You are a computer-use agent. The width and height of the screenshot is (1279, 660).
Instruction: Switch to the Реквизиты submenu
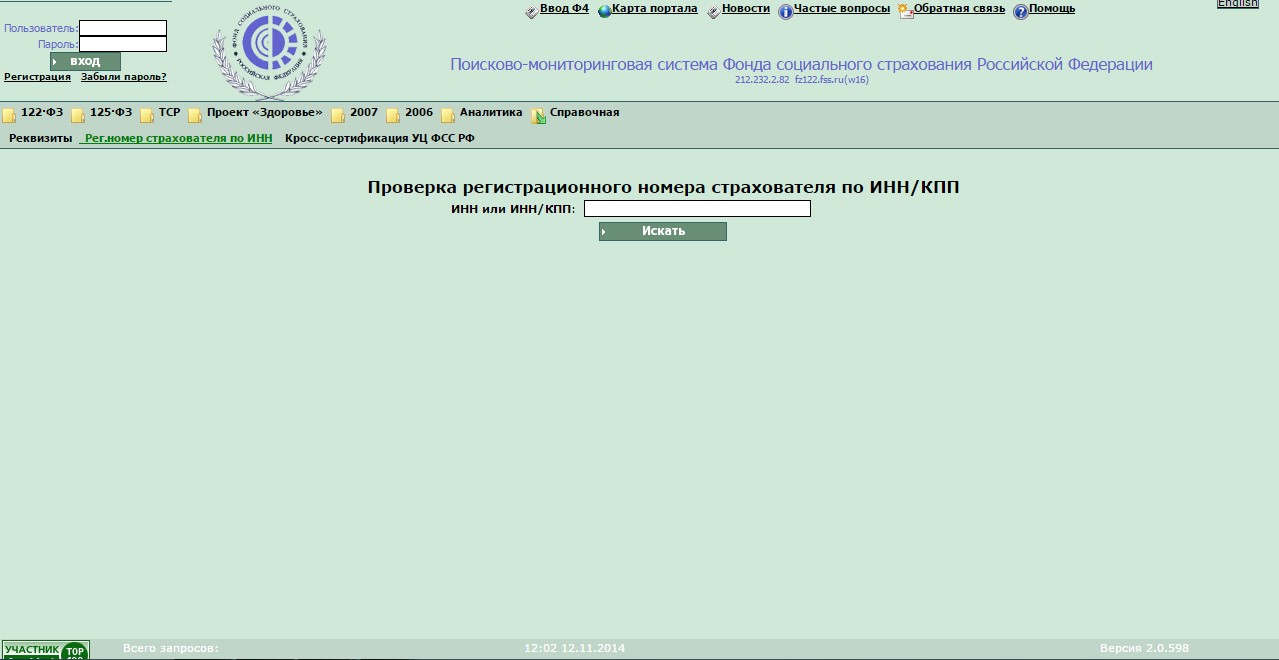(x=41, y=139)
